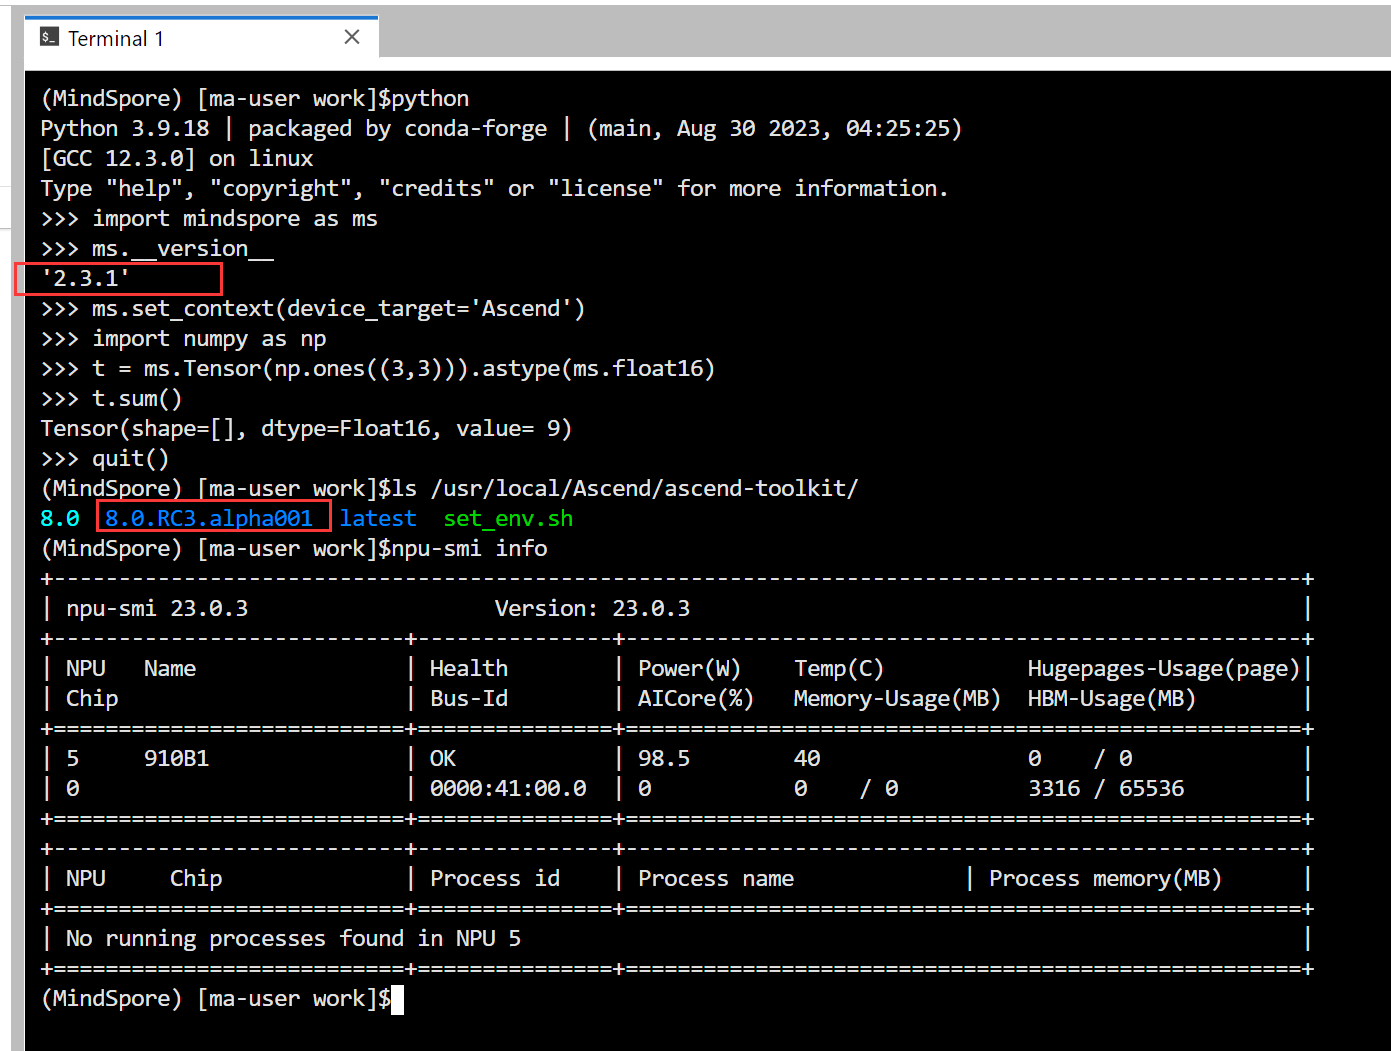The width and height of the screenshot is (1391, 1051).
Task: Click the '8.0' directory listing entry
Action: 59,517
